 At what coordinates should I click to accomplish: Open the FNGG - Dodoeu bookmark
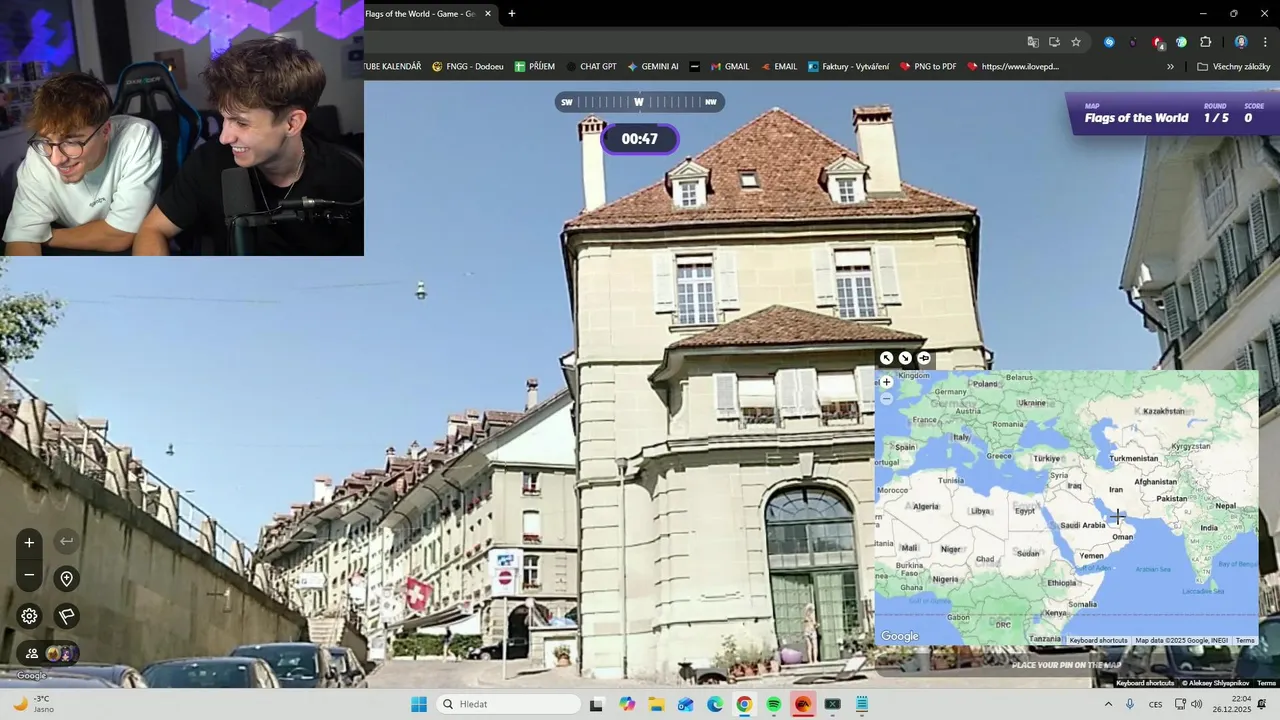pyautogui.click(x=468, y=67)
